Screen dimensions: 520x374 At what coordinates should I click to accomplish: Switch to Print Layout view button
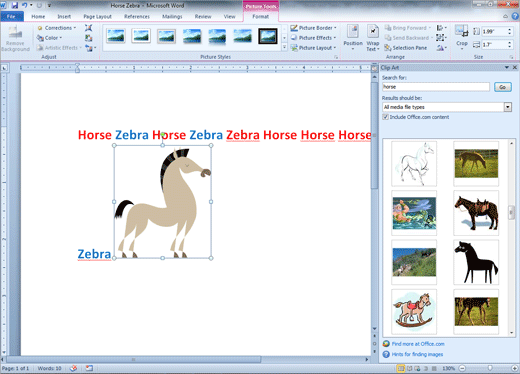[400, 368]
